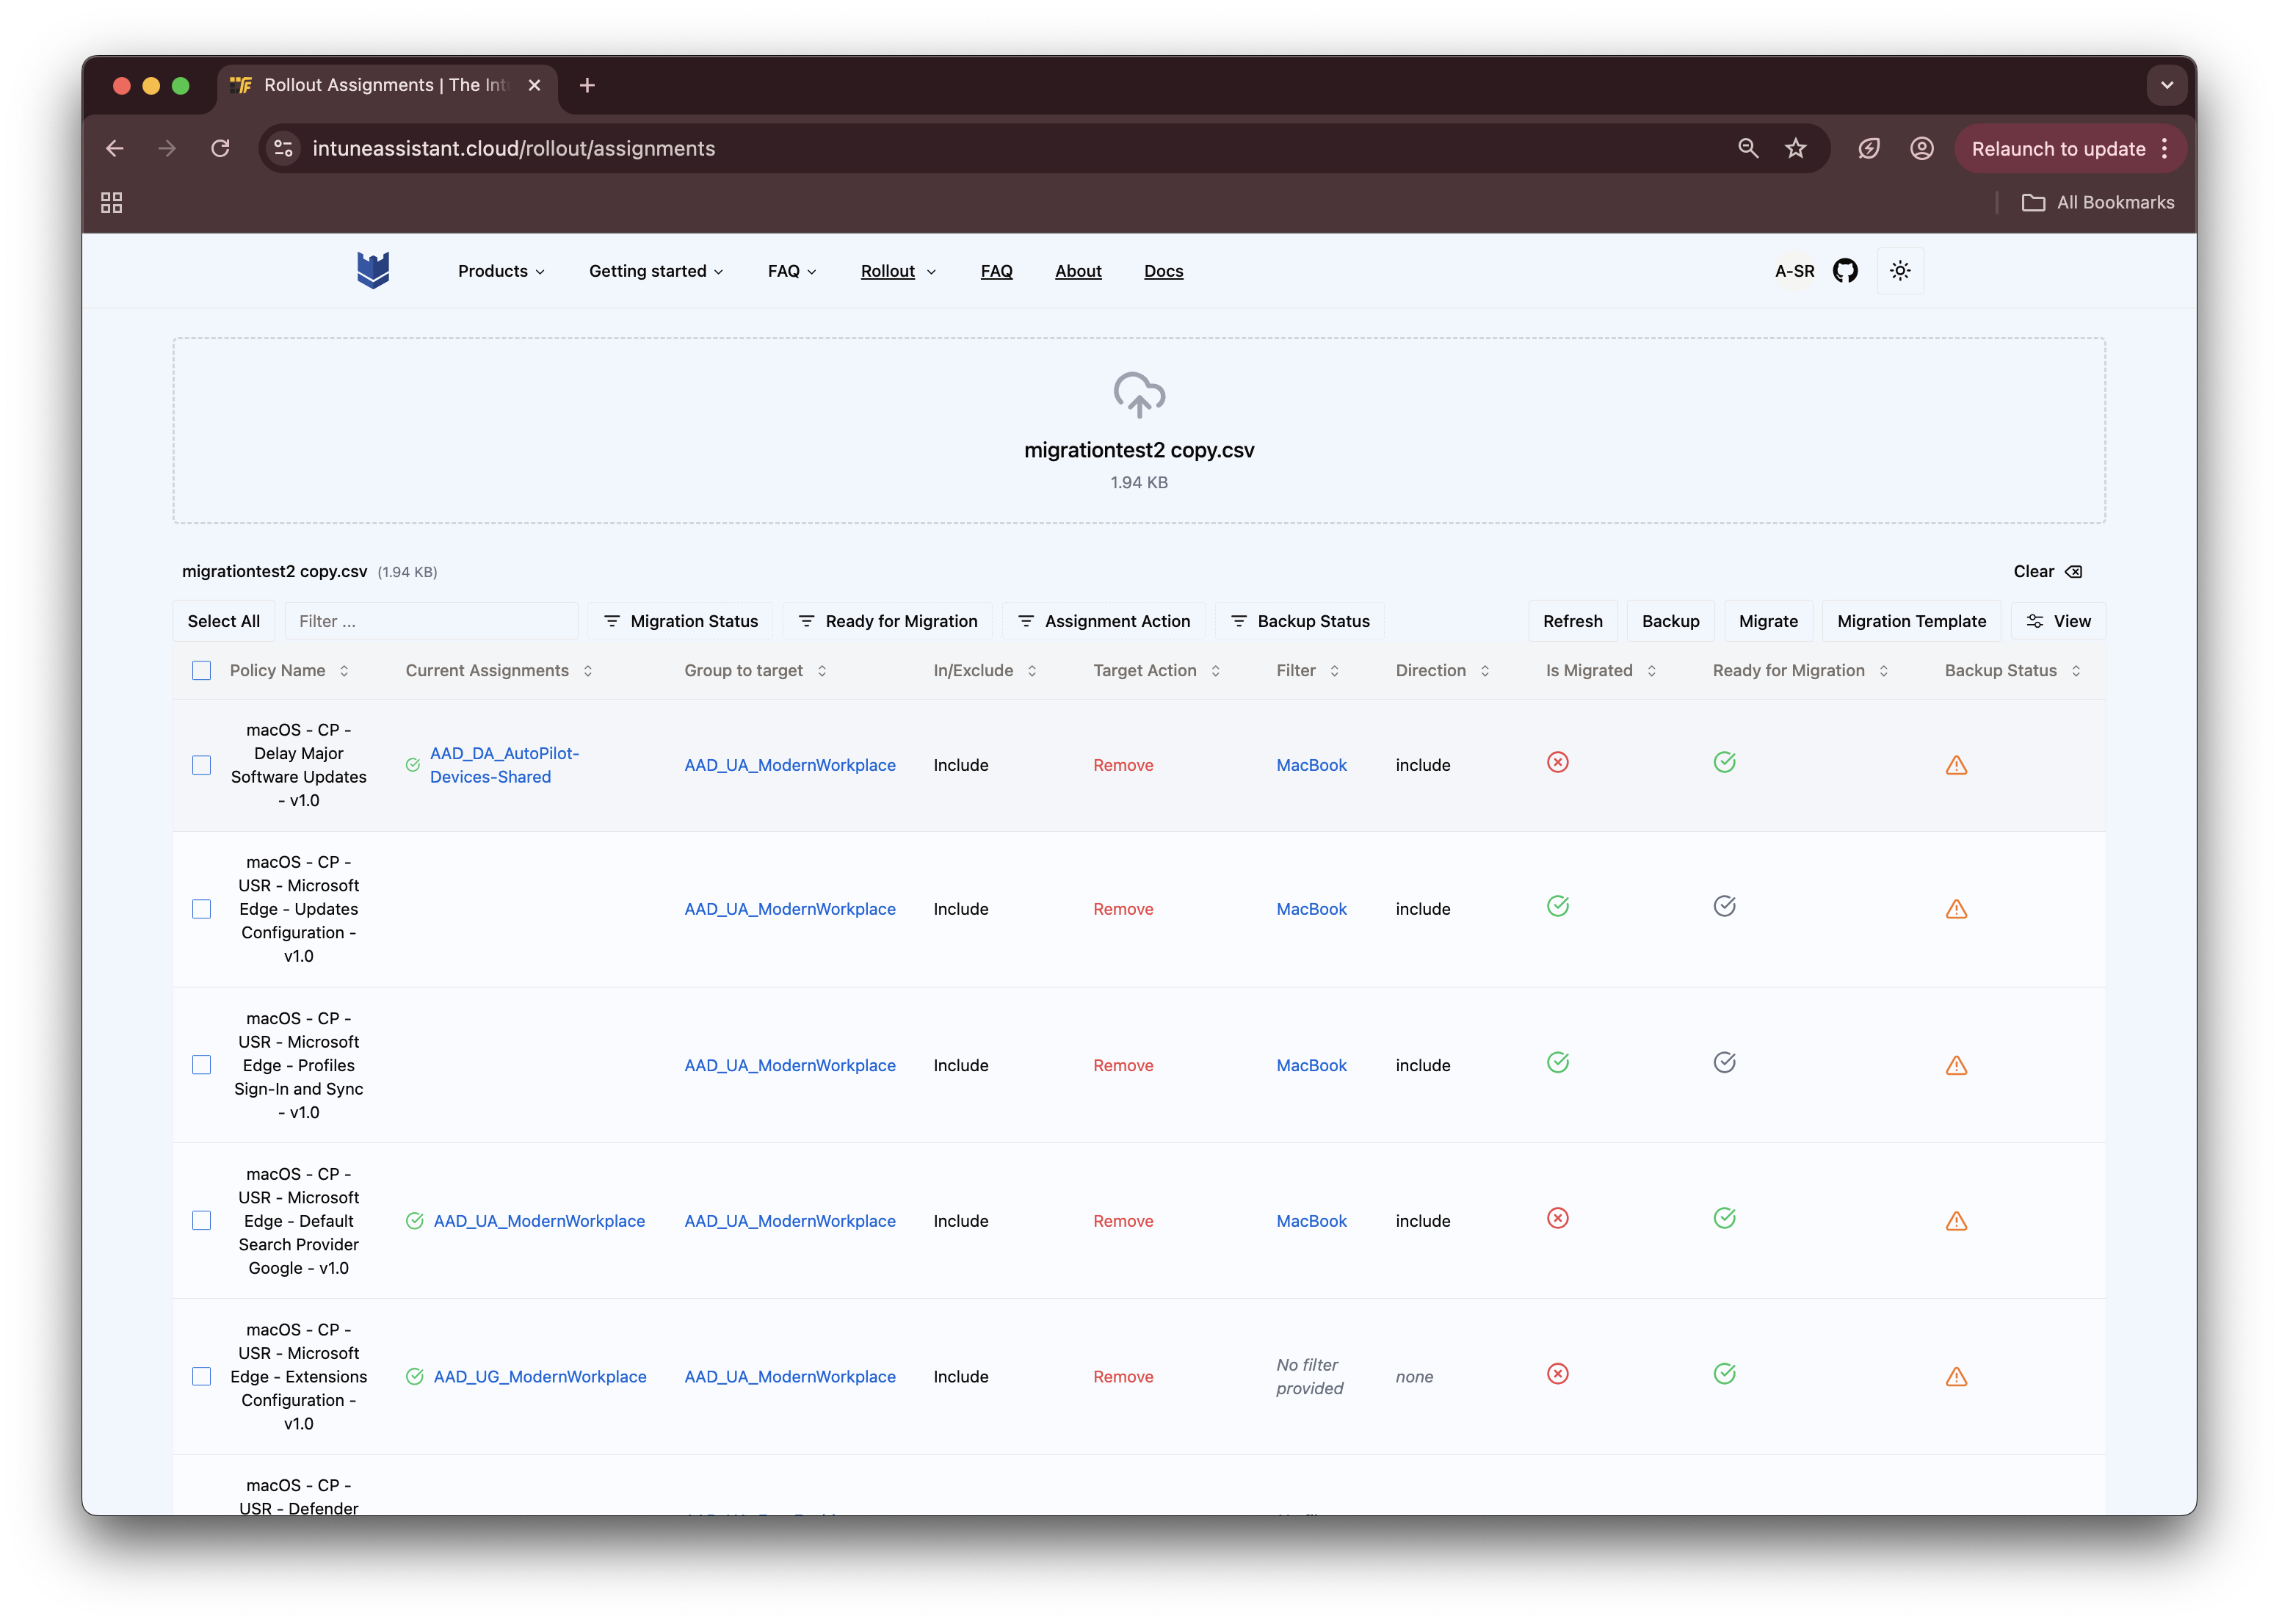The image size is (2279, 1624).
Task: Click the Refresh button
Action: point(1572,621)
